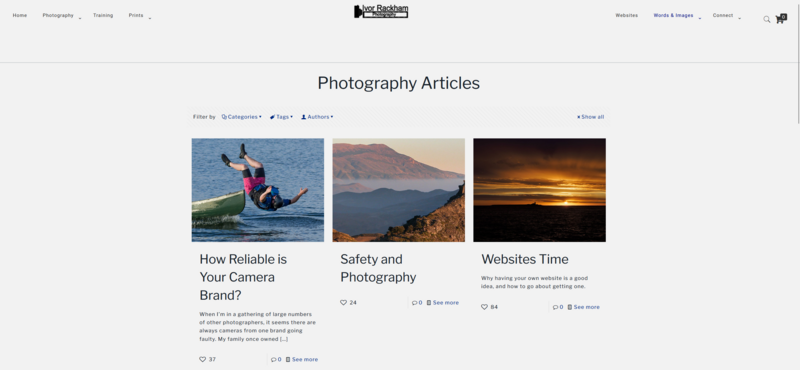Click the Websites Time excerpt text
The image size is (800, 370).
534,282
